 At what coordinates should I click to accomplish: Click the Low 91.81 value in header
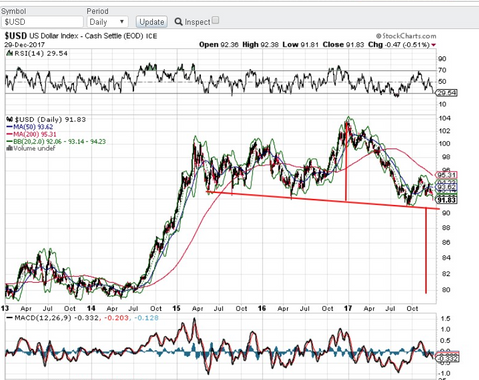[301, 45]
